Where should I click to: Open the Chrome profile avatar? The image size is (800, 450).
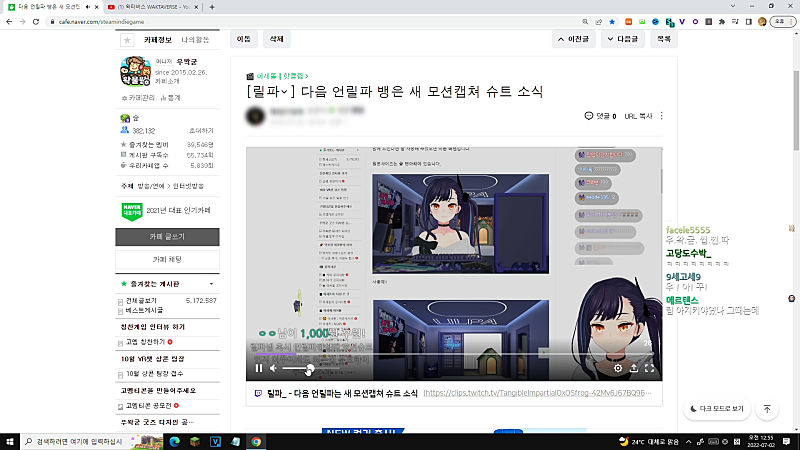[x=762, y=21]
